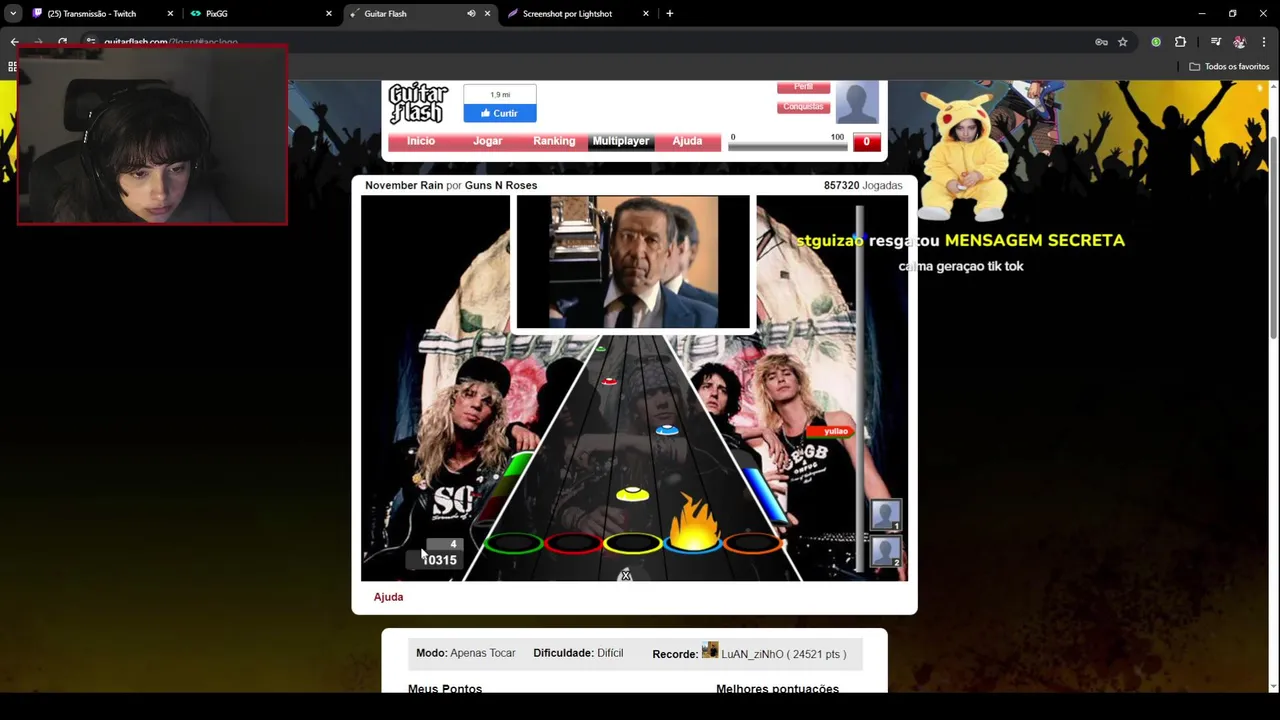Viewport: 1280px width, 720px height.
Task: Click the profile avatar placeholder picture
Action: [x=857, y=102]
